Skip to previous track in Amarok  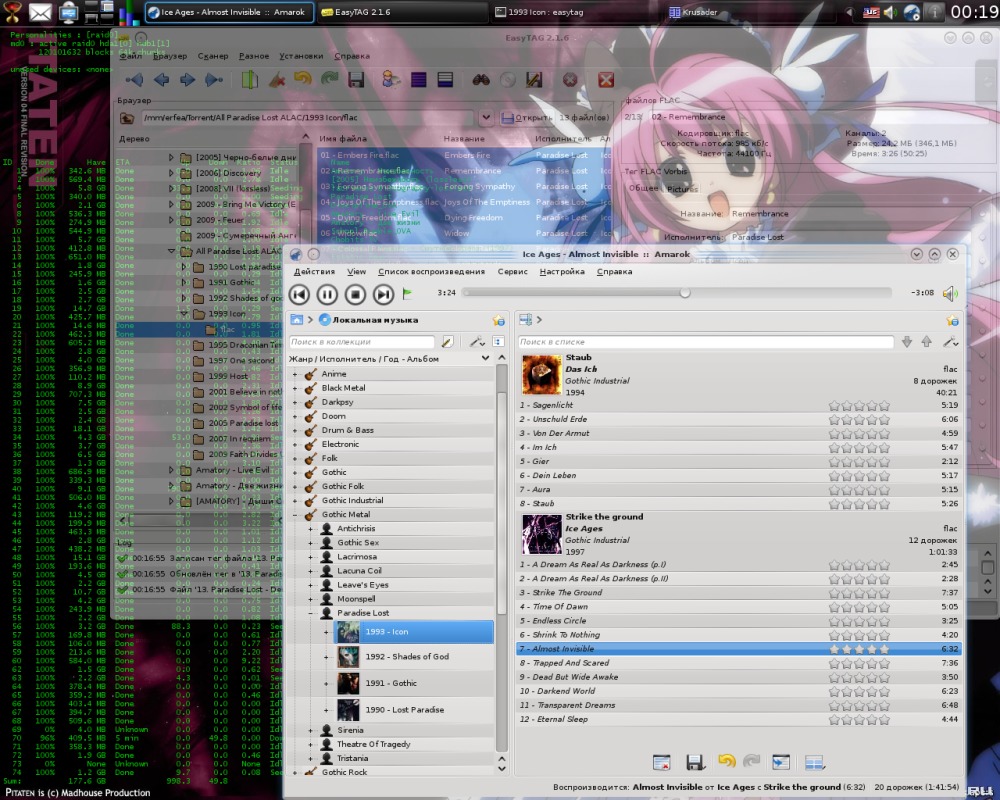point(299,294)
